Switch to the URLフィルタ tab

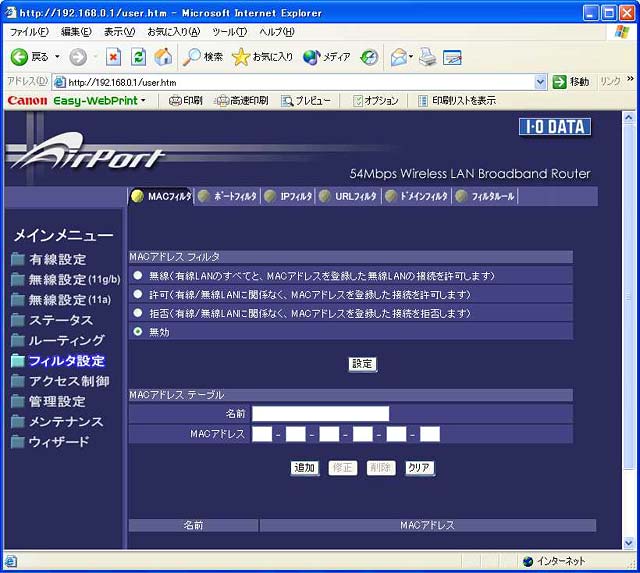(348, 196)
